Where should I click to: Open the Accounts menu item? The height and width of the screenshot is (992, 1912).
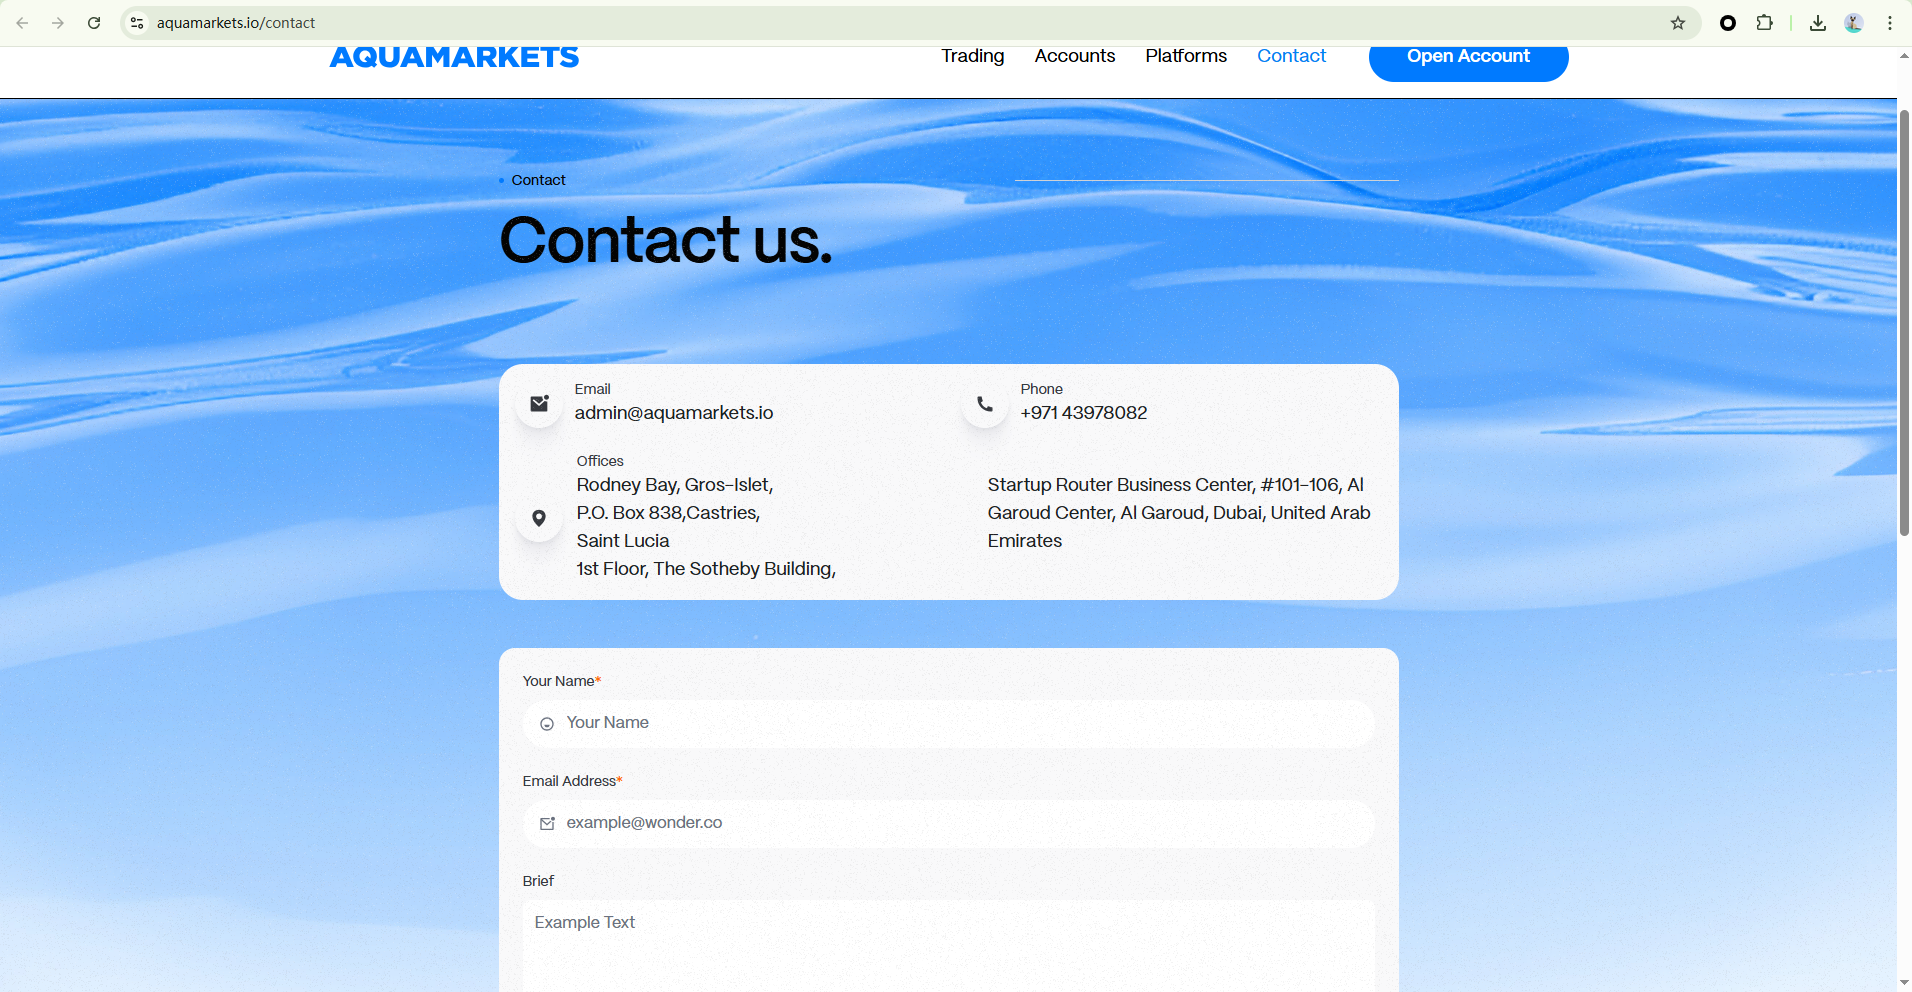[1075, 56]
